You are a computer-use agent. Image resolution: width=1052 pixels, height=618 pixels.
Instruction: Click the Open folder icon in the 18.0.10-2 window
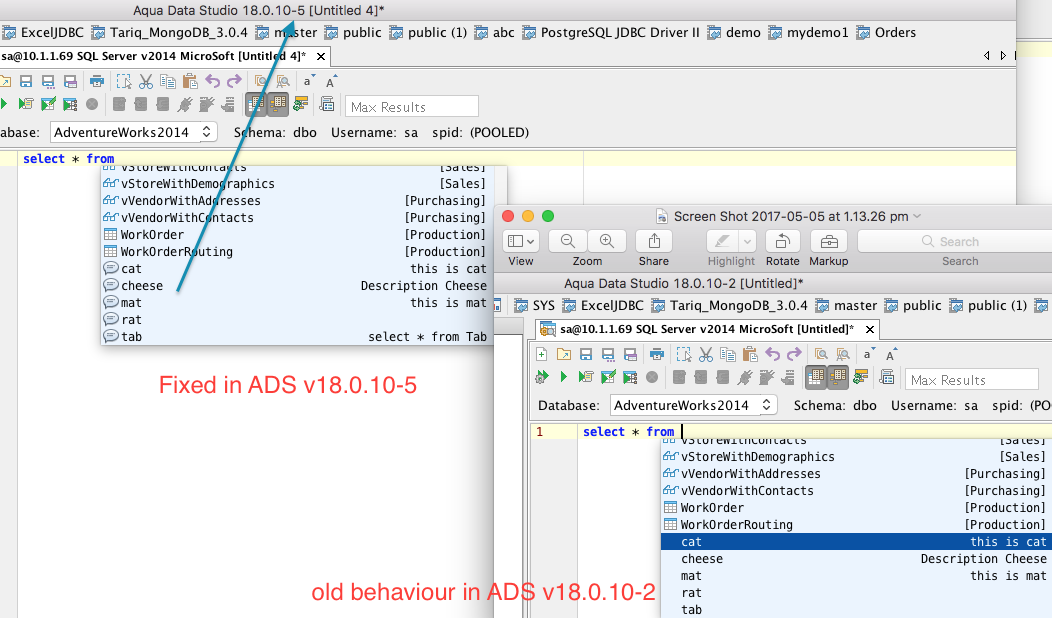564,354
